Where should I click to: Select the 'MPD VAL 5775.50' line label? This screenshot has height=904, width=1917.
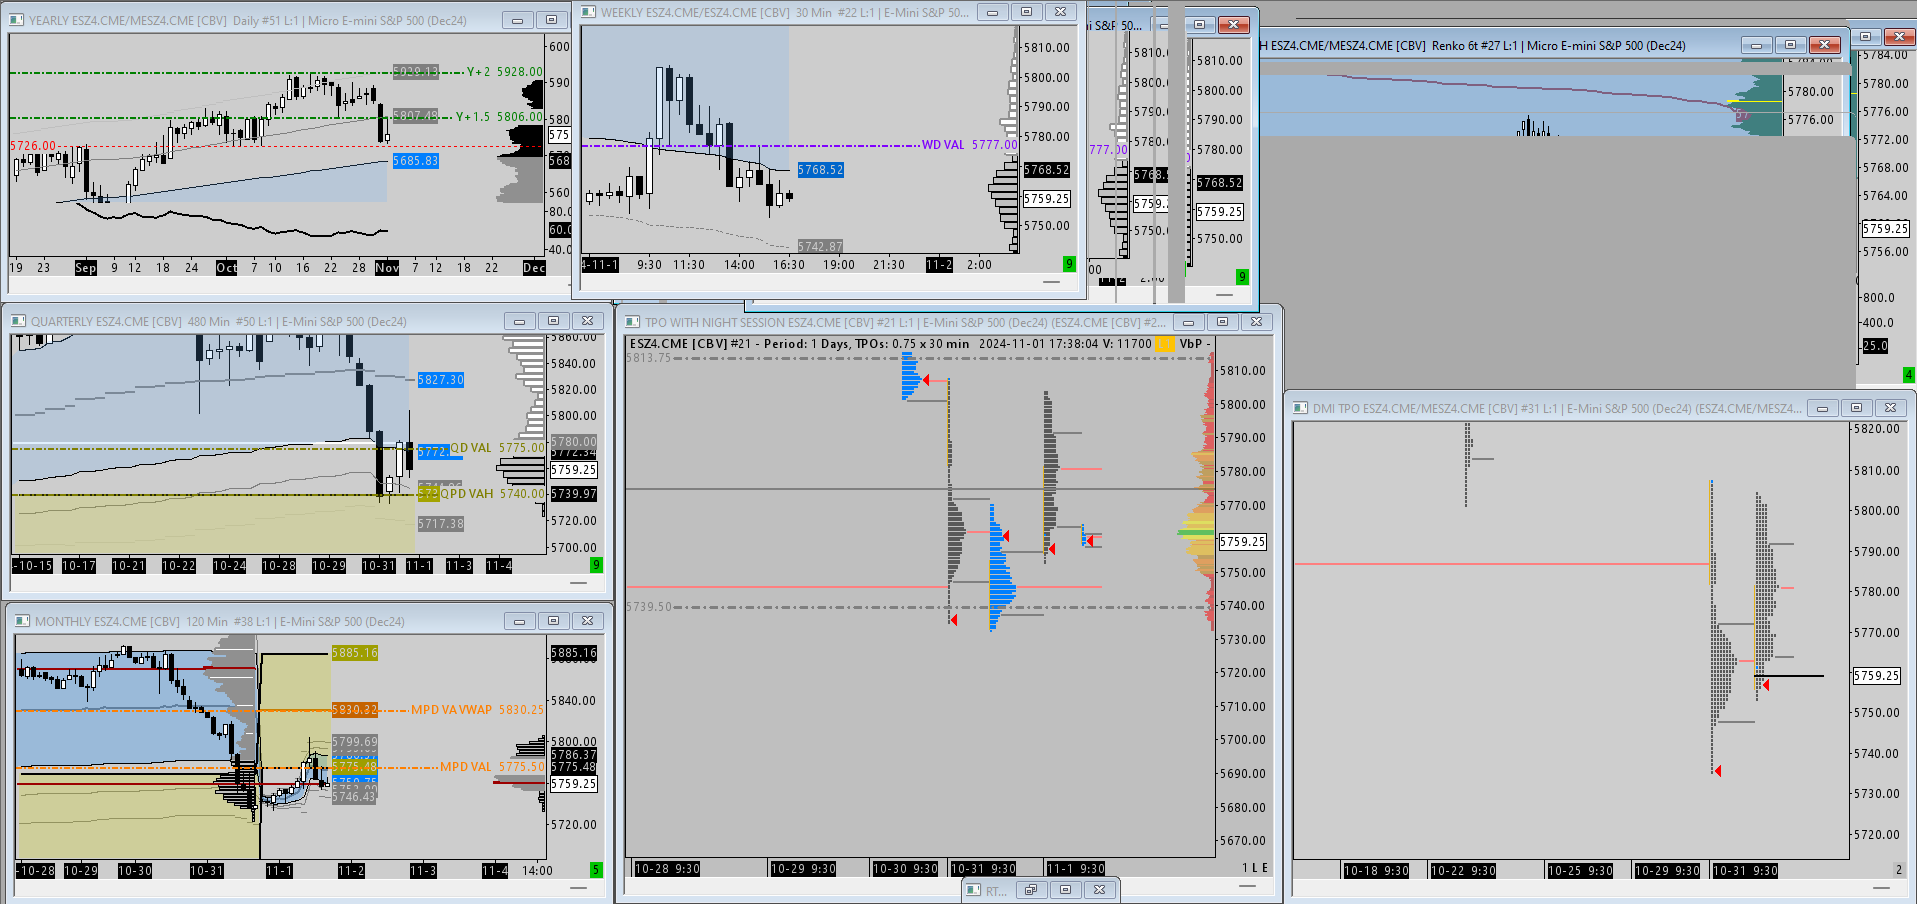493,767
